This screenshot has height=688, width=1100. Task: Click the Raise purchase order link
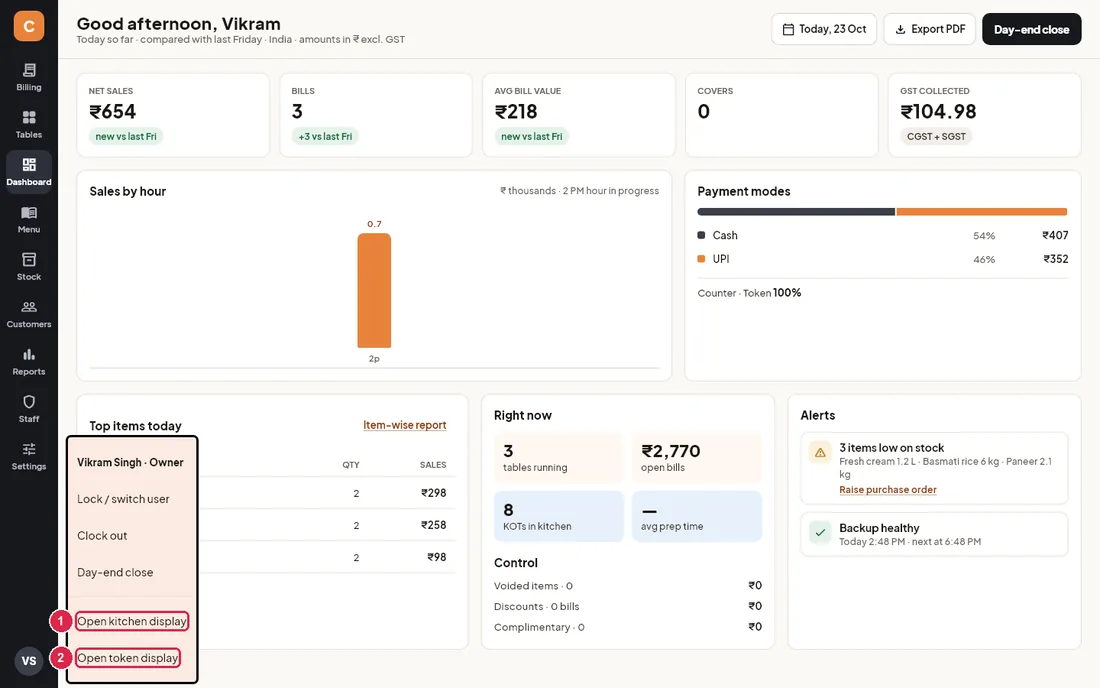point(887,490)
